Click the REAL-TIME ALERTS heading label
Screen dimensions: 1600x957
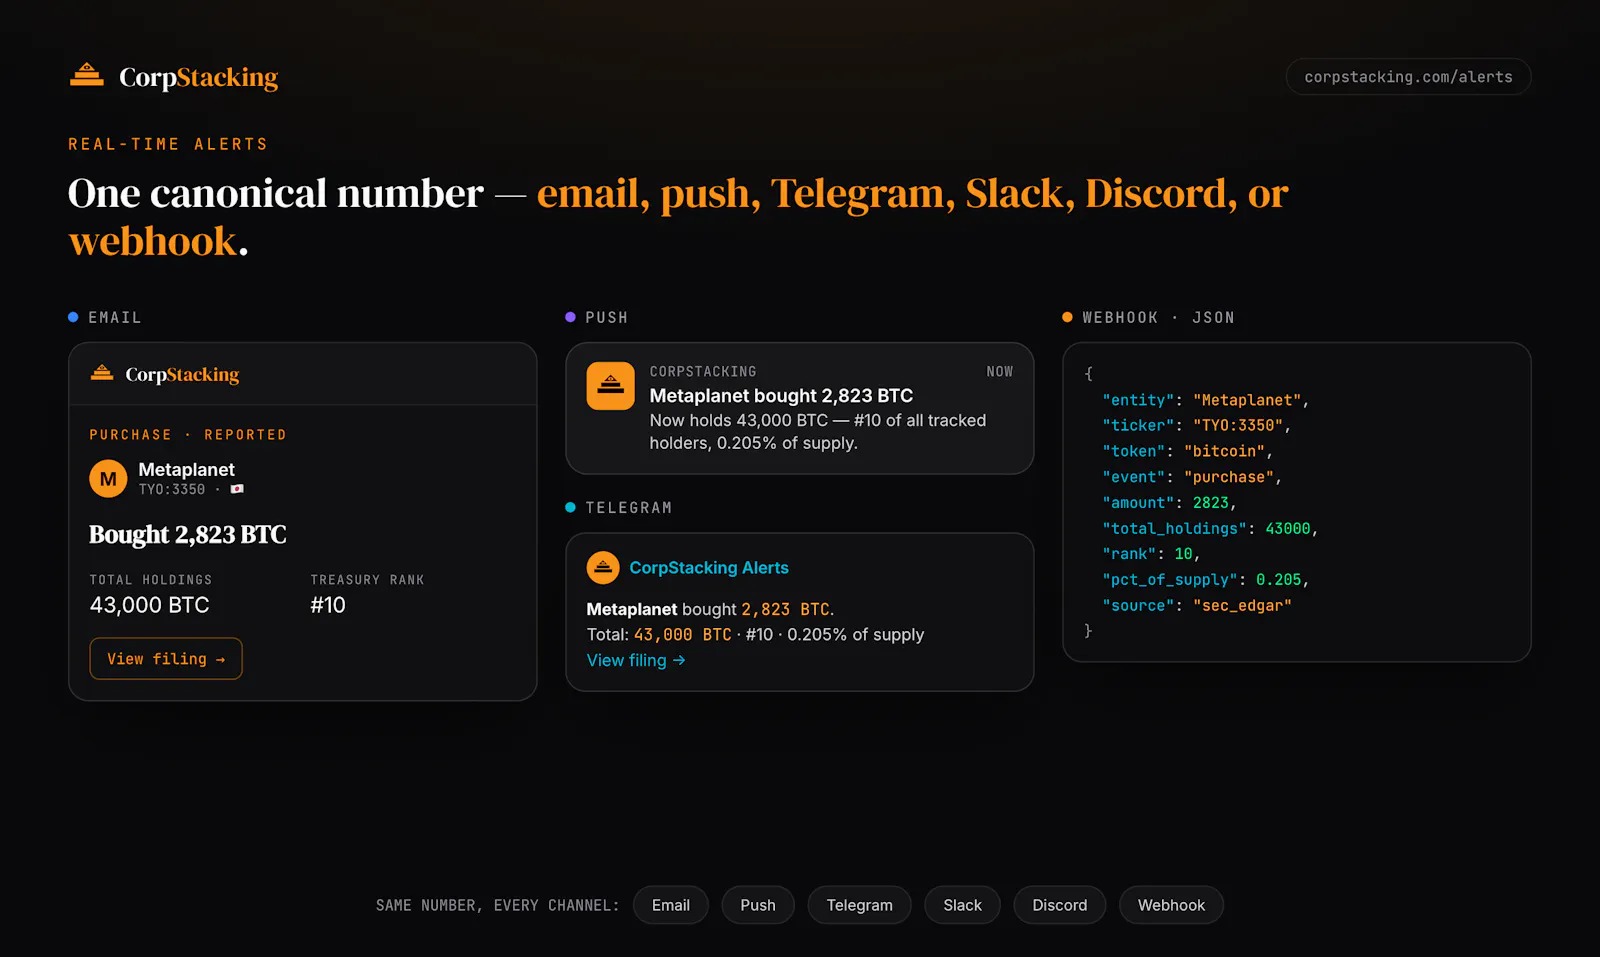click(x=168, y=144)
